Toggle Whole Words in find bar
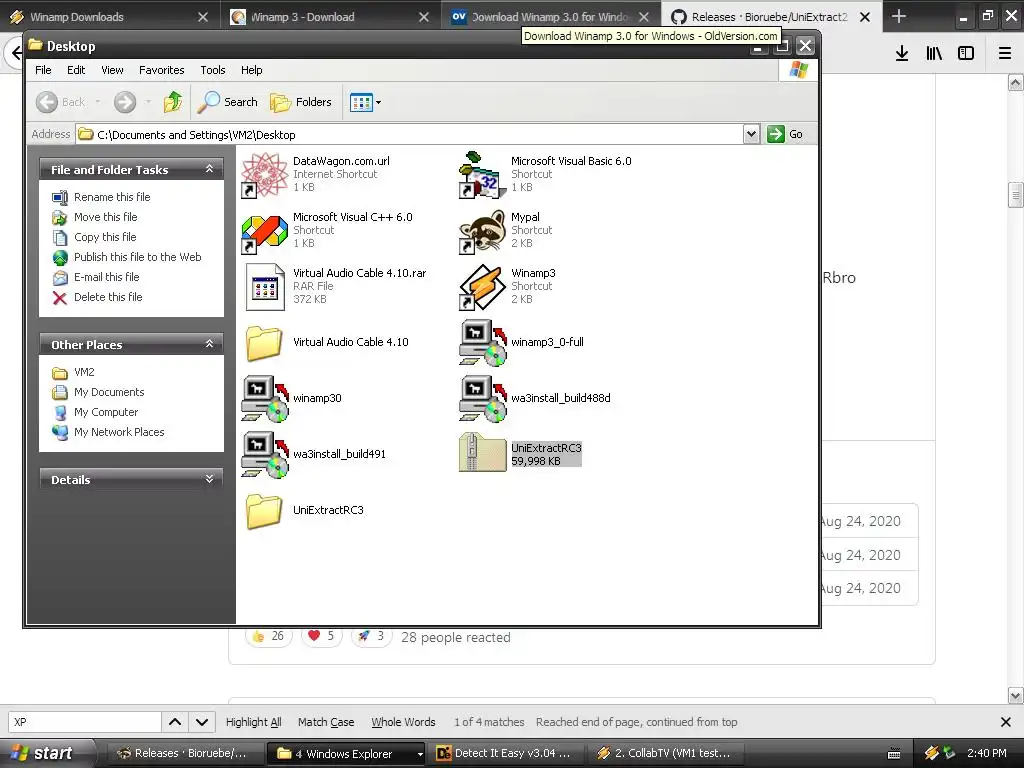The image size is (1024, 768). pyautogui.click(x=404, y=722)
